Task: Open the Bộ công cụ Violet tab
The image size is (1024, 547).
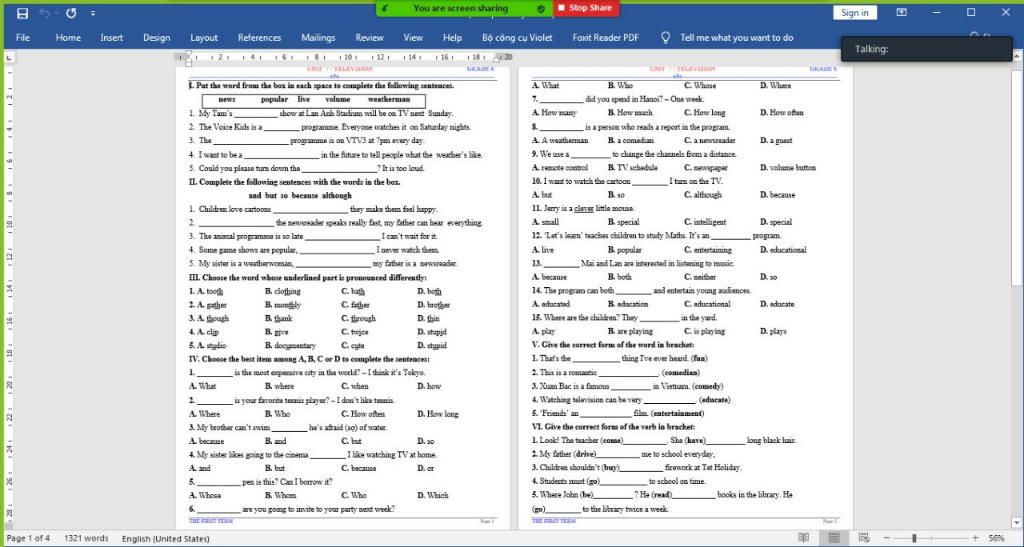Action: [x=517, y=38]
